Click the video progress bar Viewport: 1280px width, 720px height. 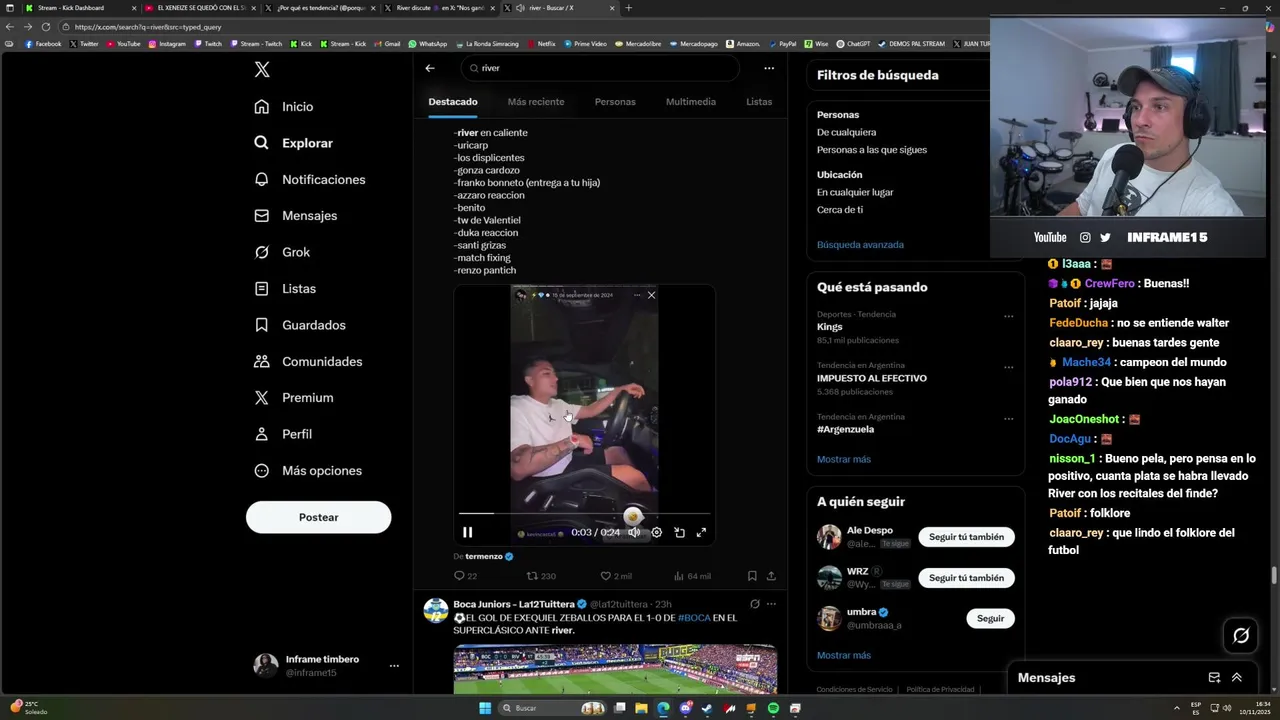pyautogui.click(x=585, y=514)
